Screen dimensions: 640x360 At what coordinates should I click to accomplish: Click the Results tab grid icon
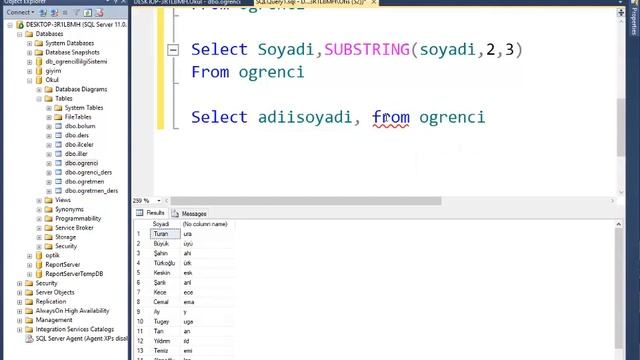click(x=140, y=213)
